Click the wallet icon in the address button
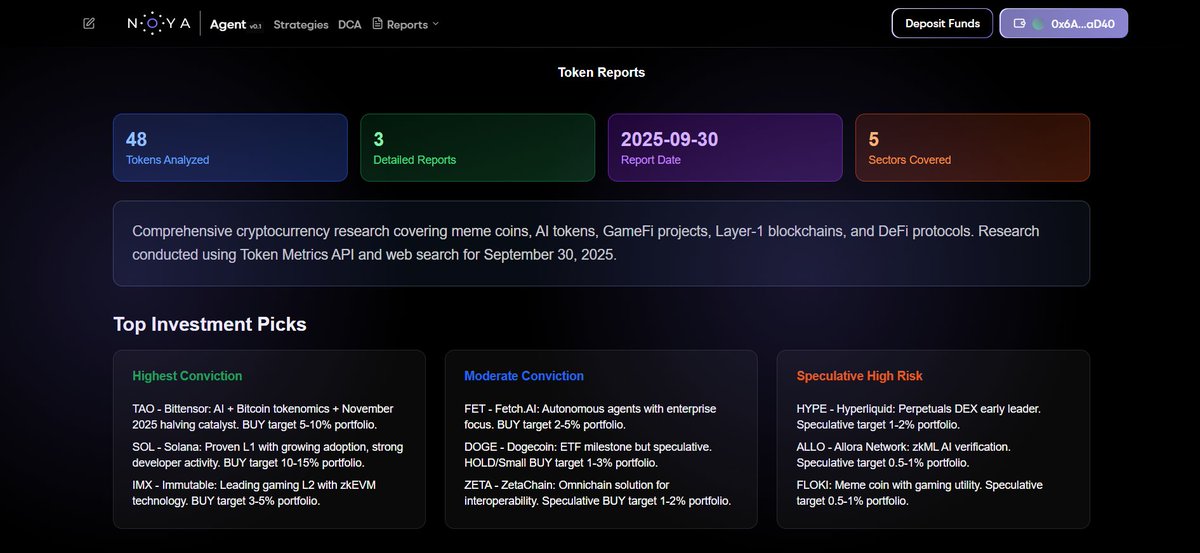This screenshot has width=1200, height=553. [1020, 23]
